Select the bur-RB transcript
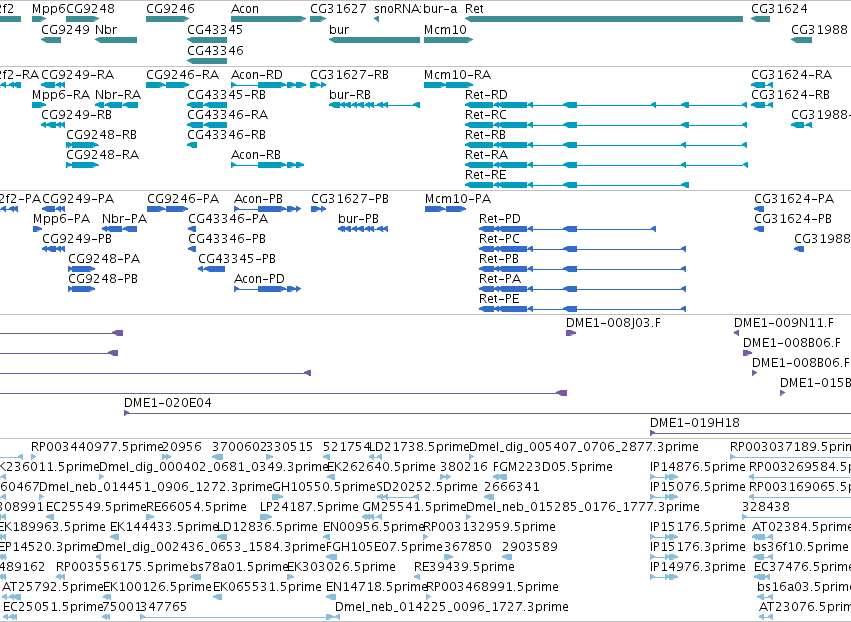Viewport: 851px width, 622px height. [x=374, y=105]
